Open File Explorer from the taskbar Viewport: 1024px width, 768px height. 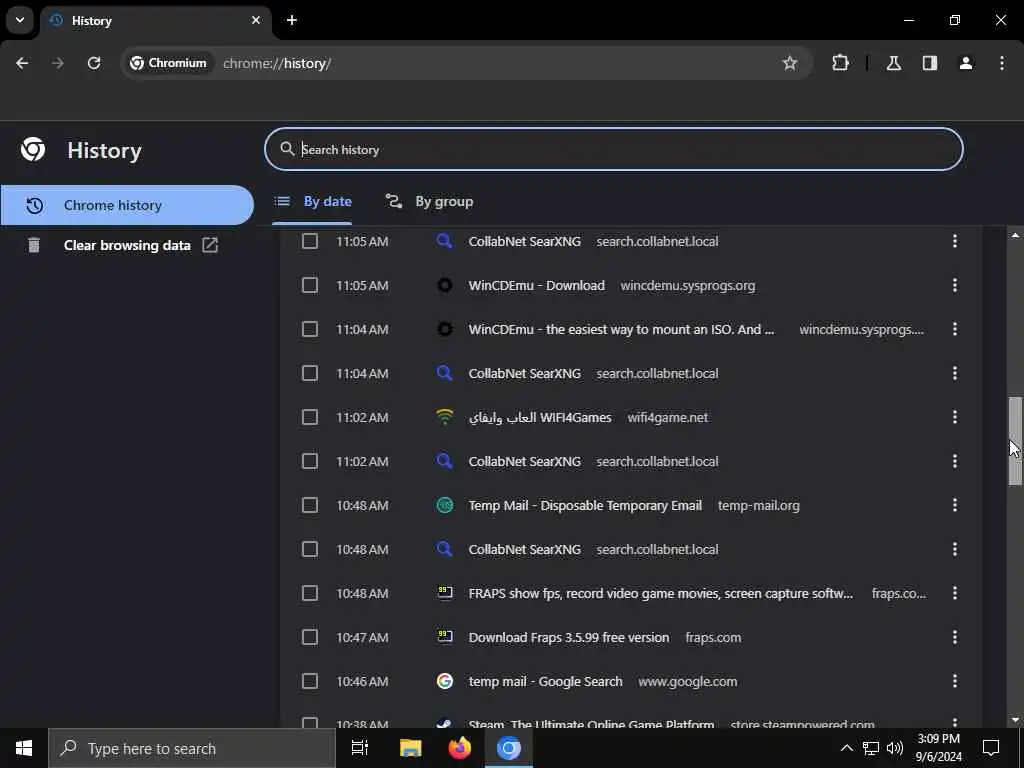(x=410, y=748)
